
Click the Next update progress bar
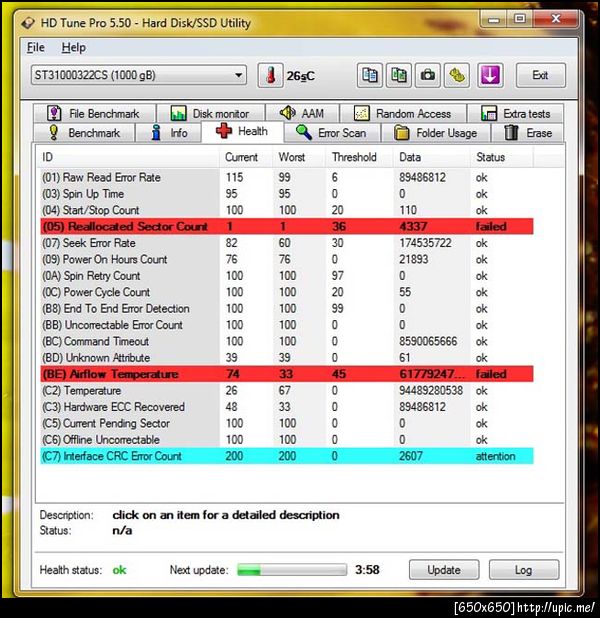(292, 570)
